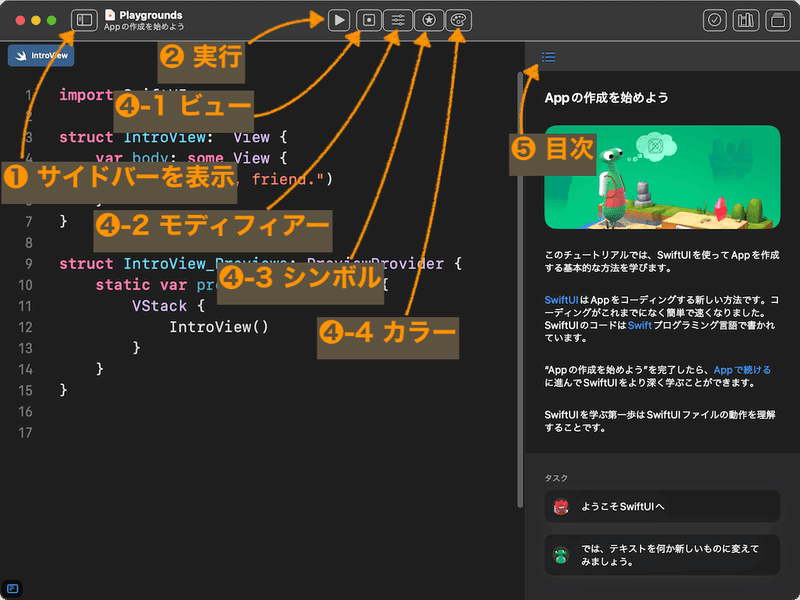Image resolution: width=800 pixels, height=600 pixels.
Task: Click the "Appの作成を始めよう" heading in guide
Action: (x=606, y=97)
